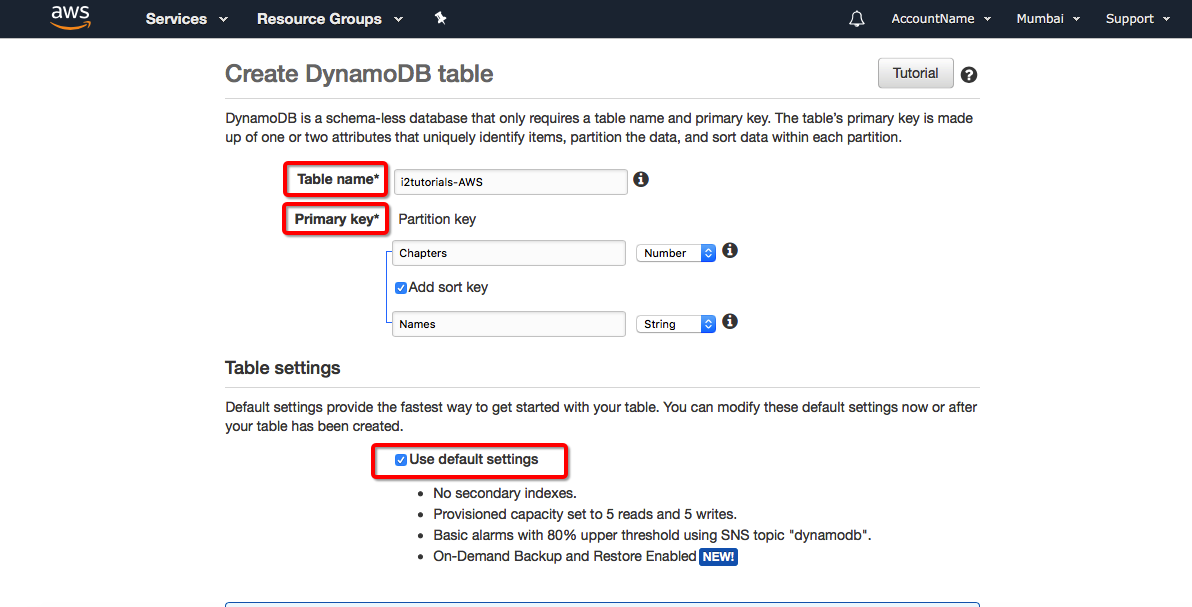Click the Table settings heading
1192x607 pixels.
pyautogui.click(x=283, y=368)
